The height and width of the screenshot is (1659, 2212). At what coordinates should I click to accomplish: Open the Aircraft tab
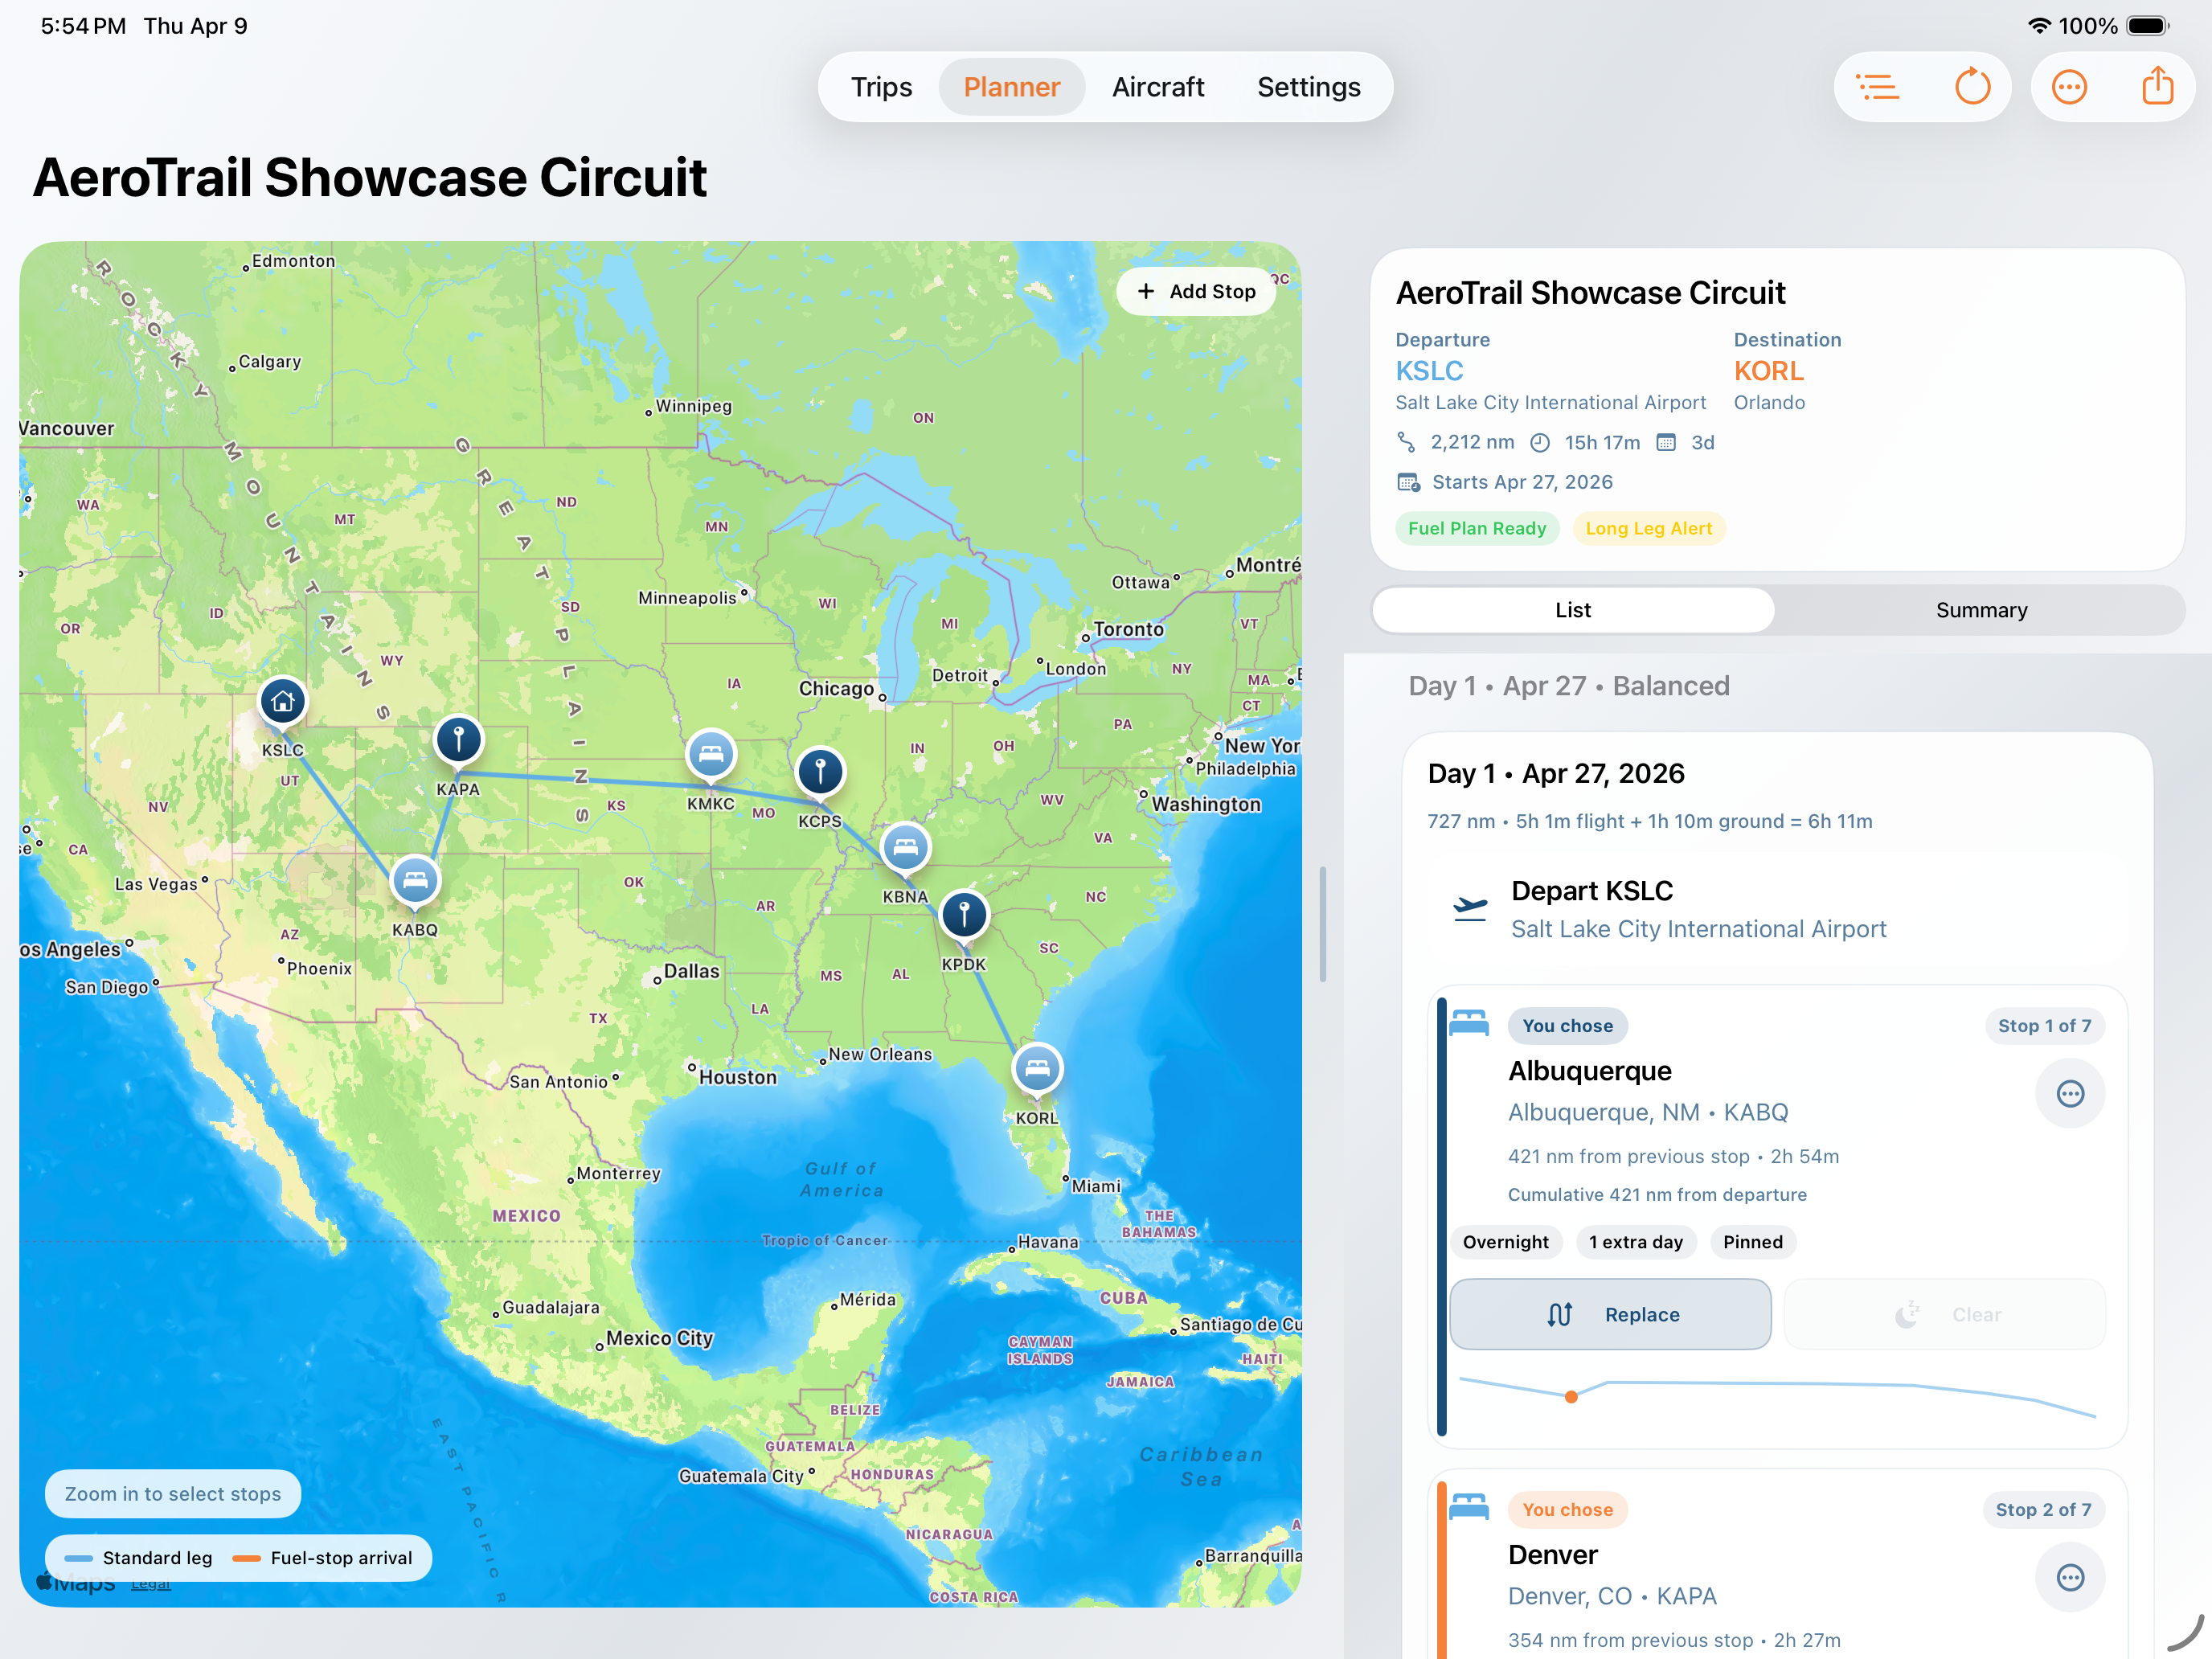tap(1157, 87)
